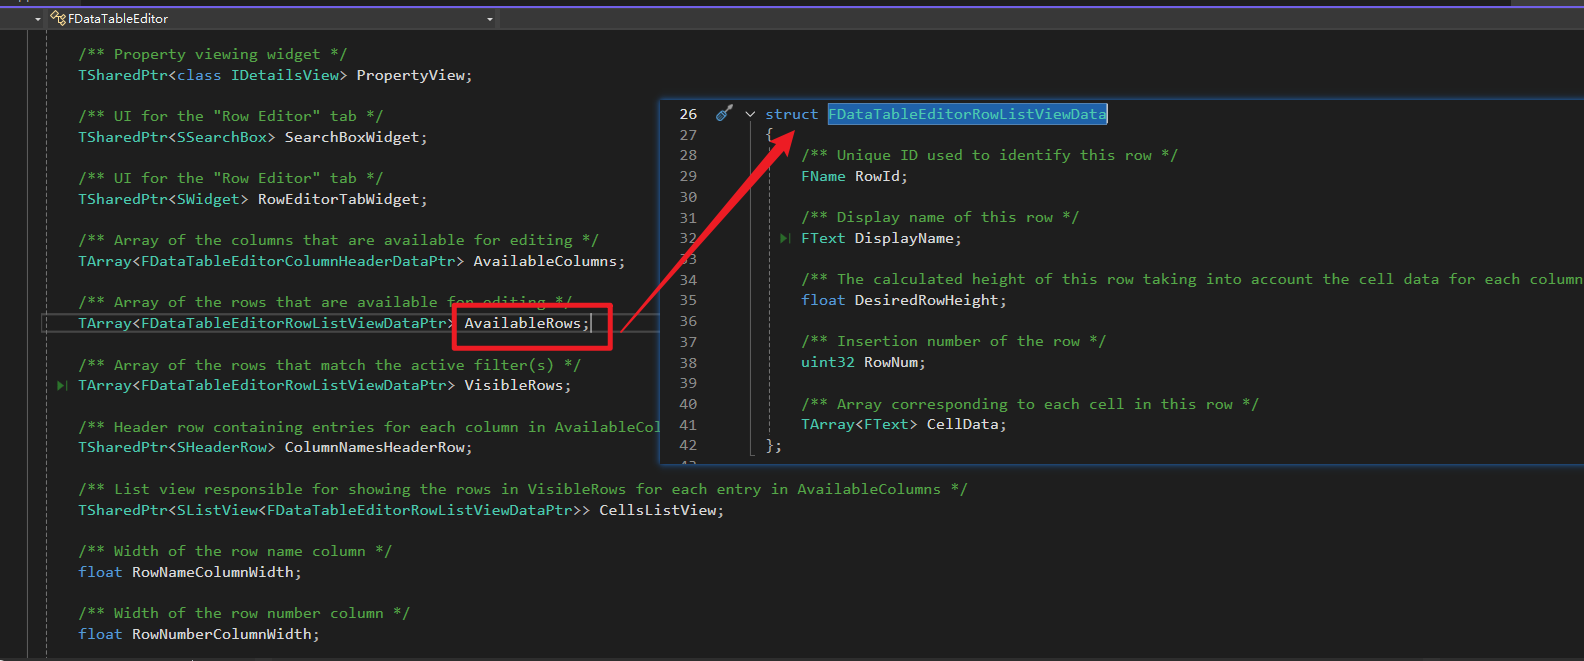Click the uint32 keyword

827,362
